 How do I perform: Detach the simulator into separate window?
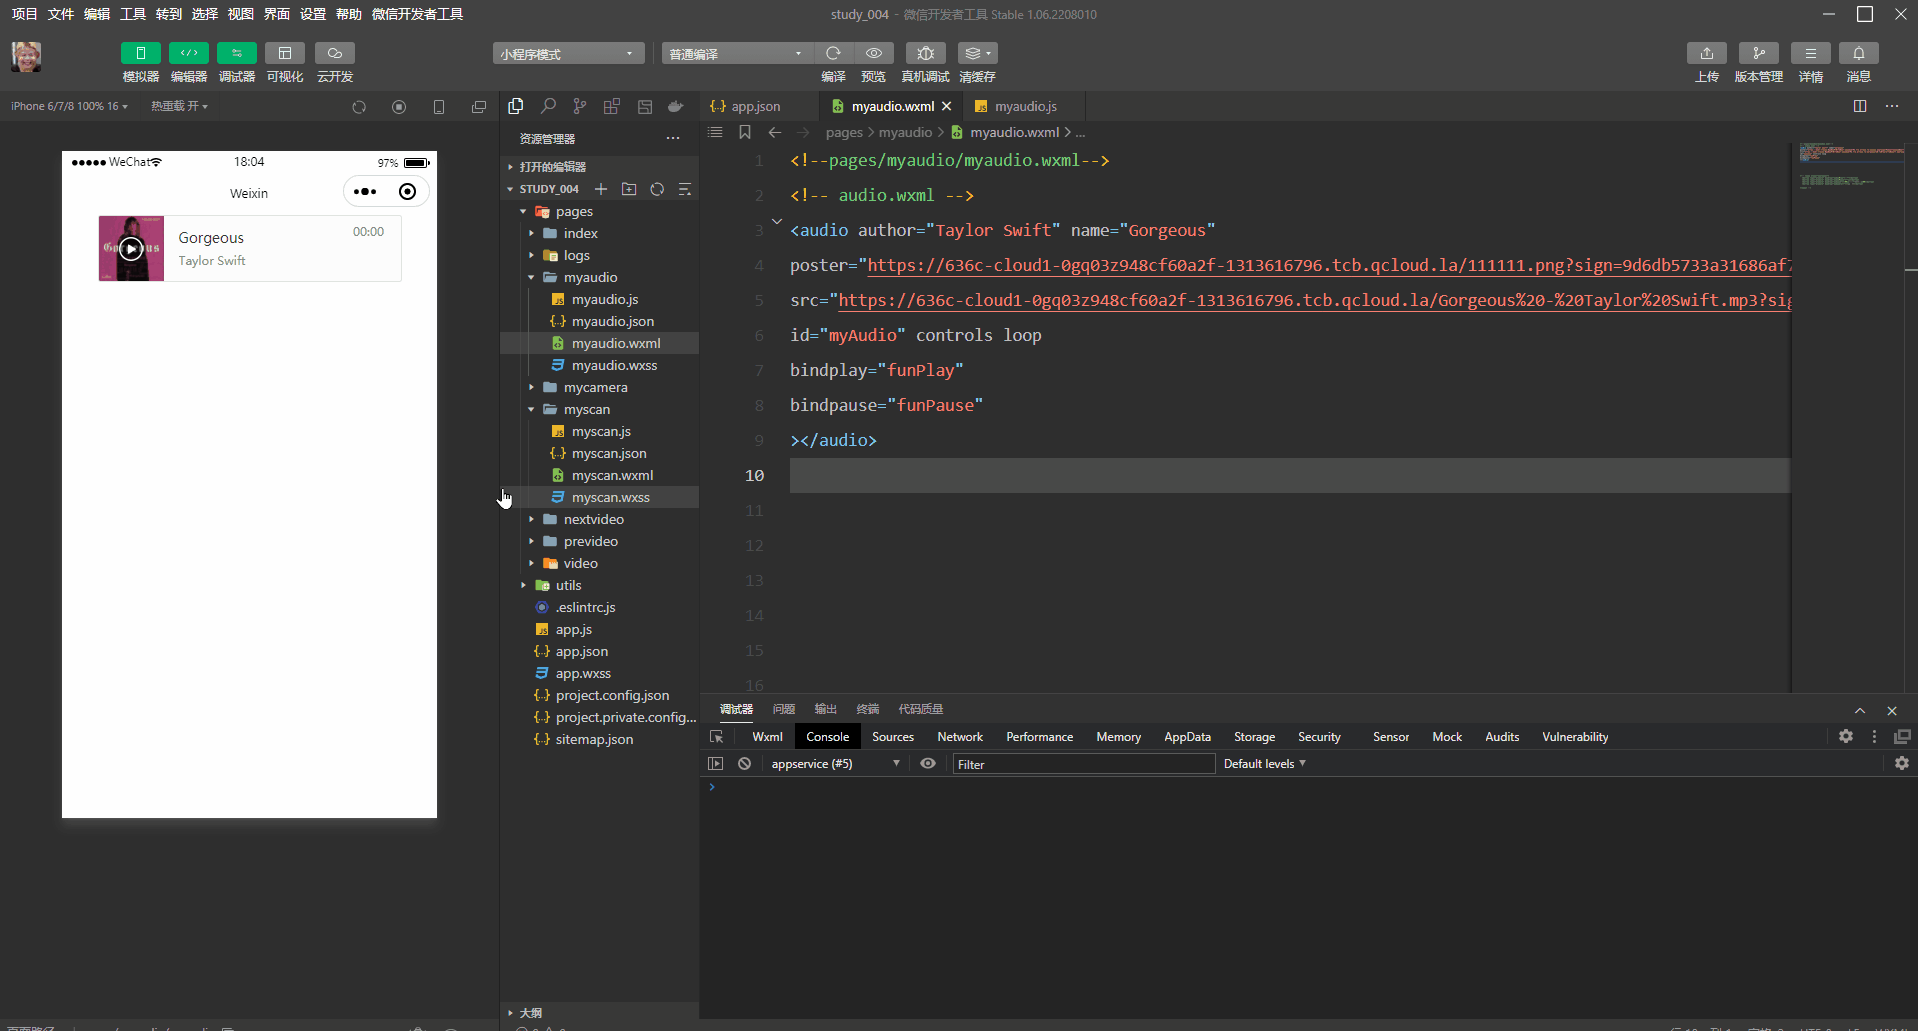click(x=479, y=107)
